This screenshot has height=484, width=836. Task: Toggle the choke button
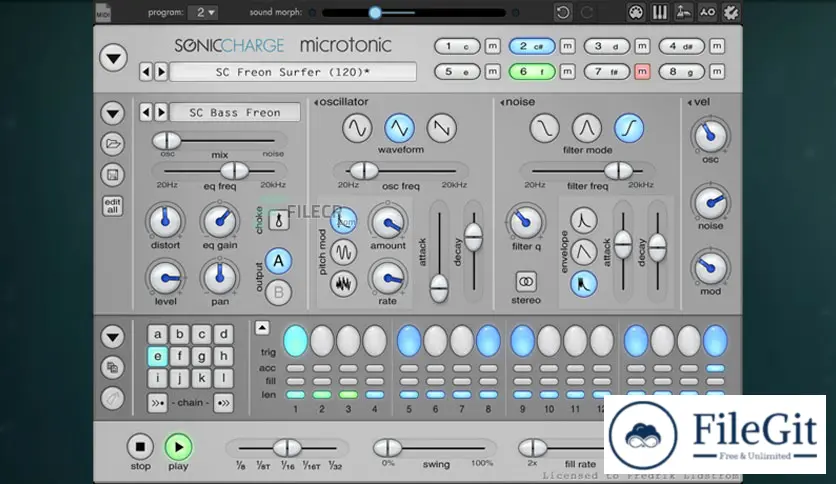[x=279, y=220]
